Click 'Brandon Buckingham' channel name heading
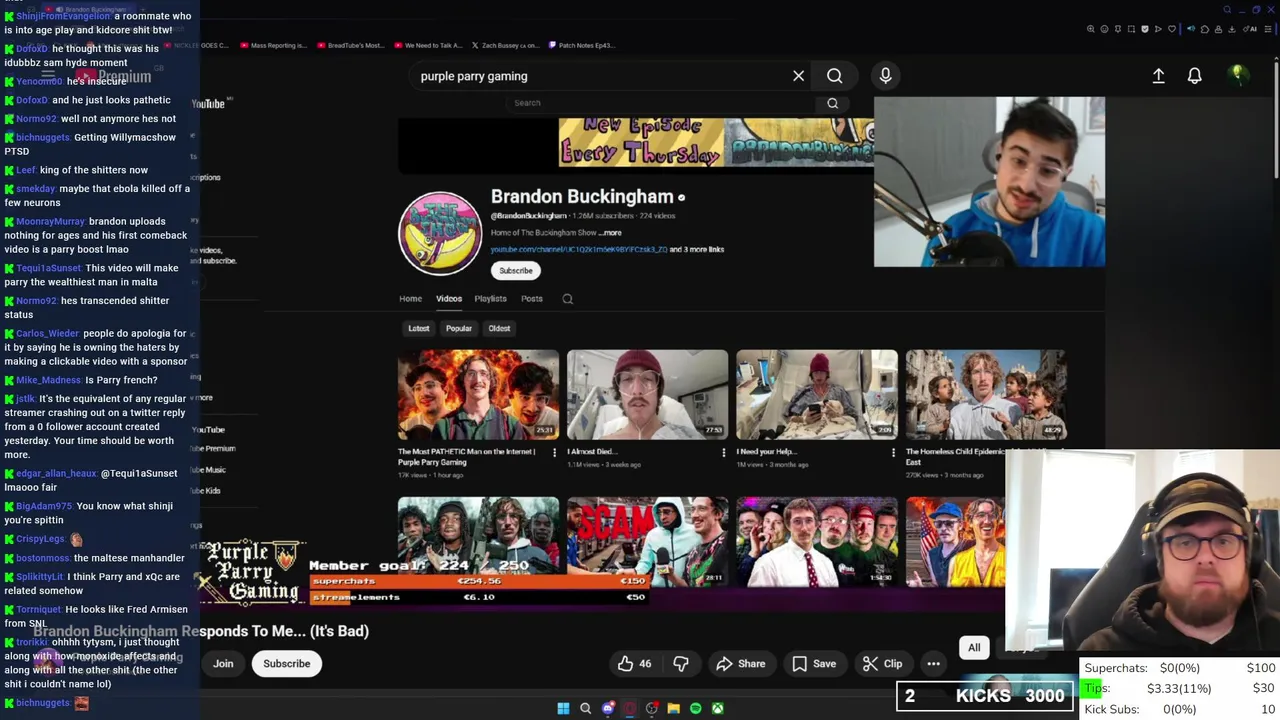 tap(582, 197)
